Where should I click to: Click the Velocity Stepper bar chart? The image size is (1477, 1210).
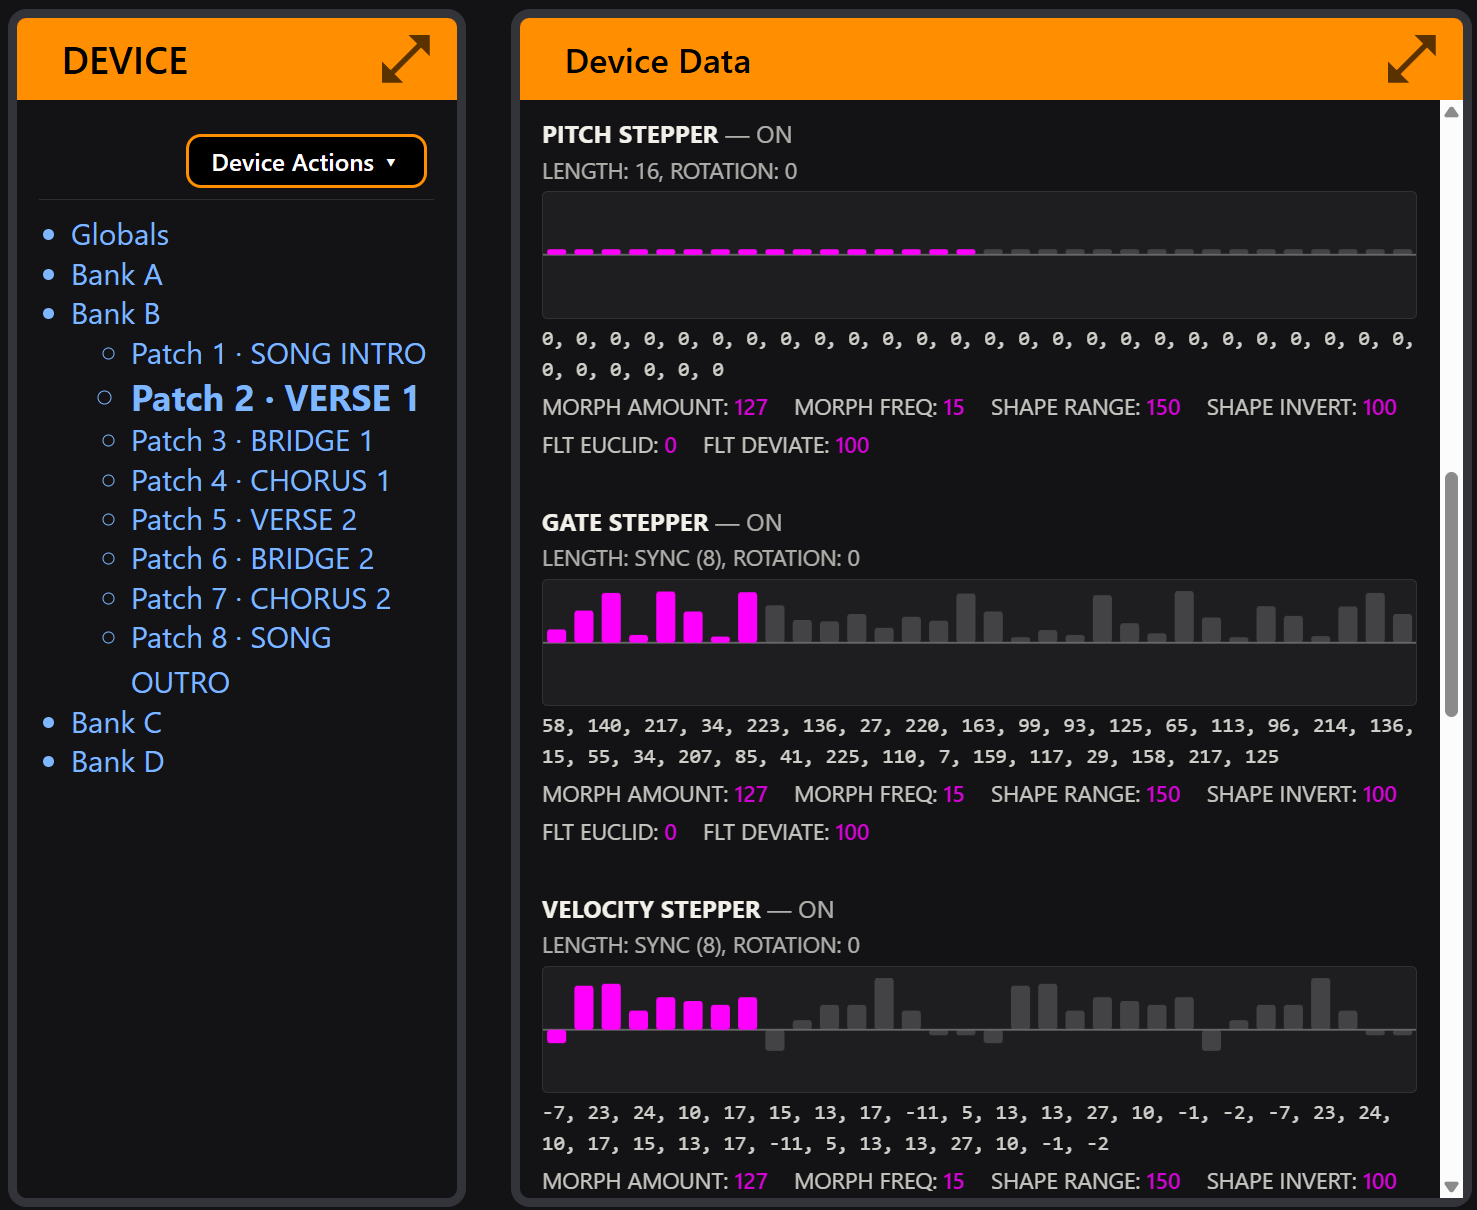(x=979, y=1029)
